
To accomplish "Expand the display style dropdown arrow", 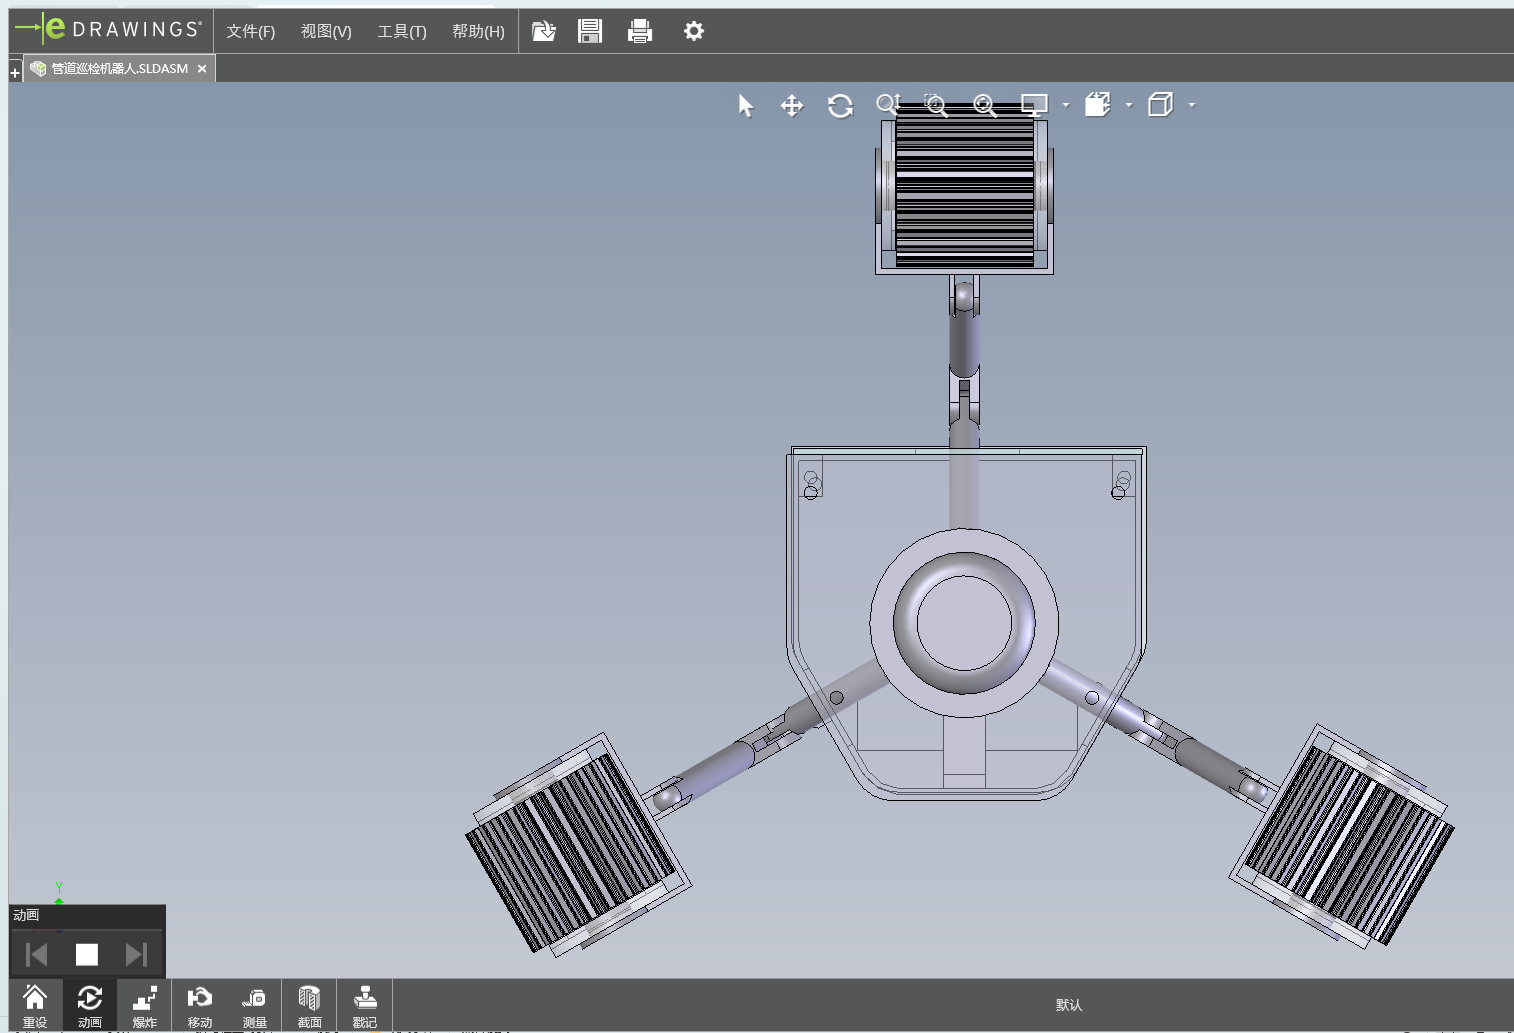I will tap(1066, 105).
